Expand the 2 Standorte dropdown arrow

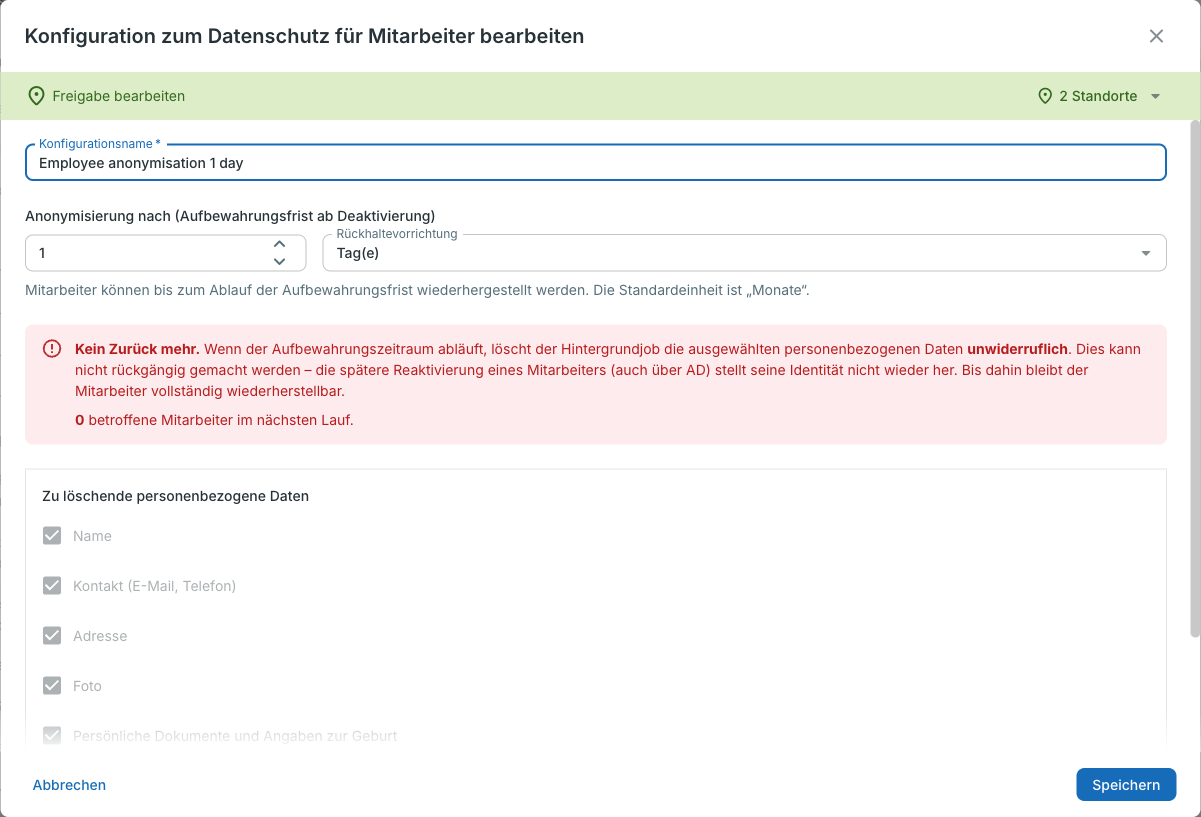(x=1155, y=97)
